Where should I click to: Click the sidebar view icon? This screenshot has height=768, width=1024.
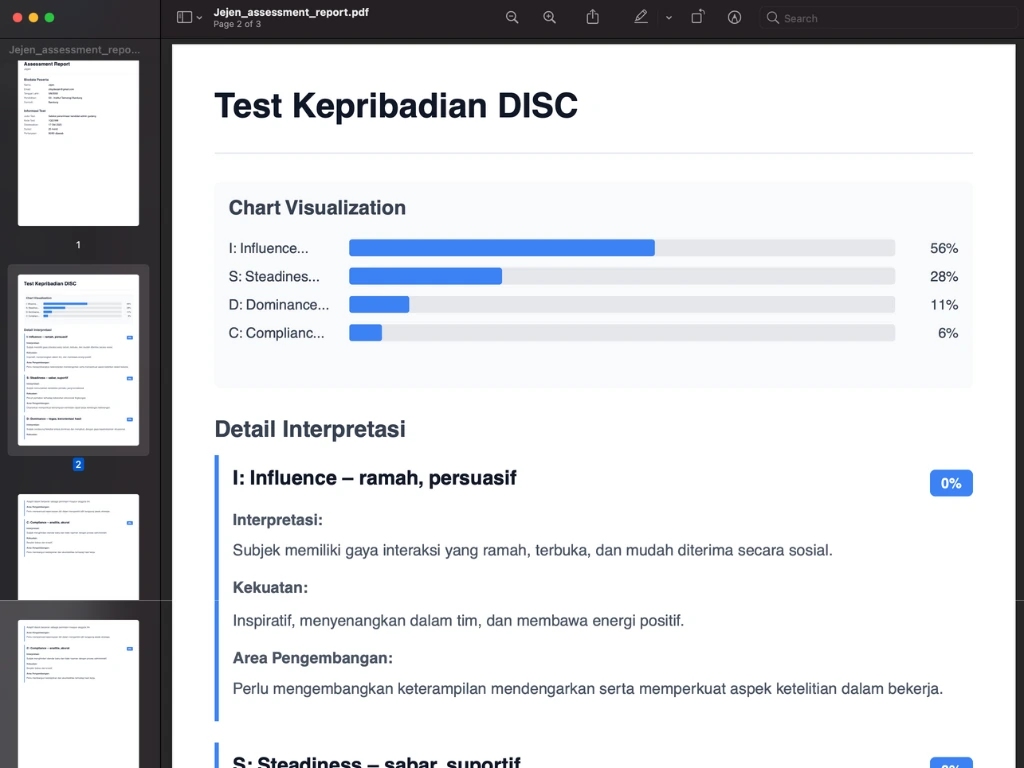pyautogui.click(x=184, y=17)
